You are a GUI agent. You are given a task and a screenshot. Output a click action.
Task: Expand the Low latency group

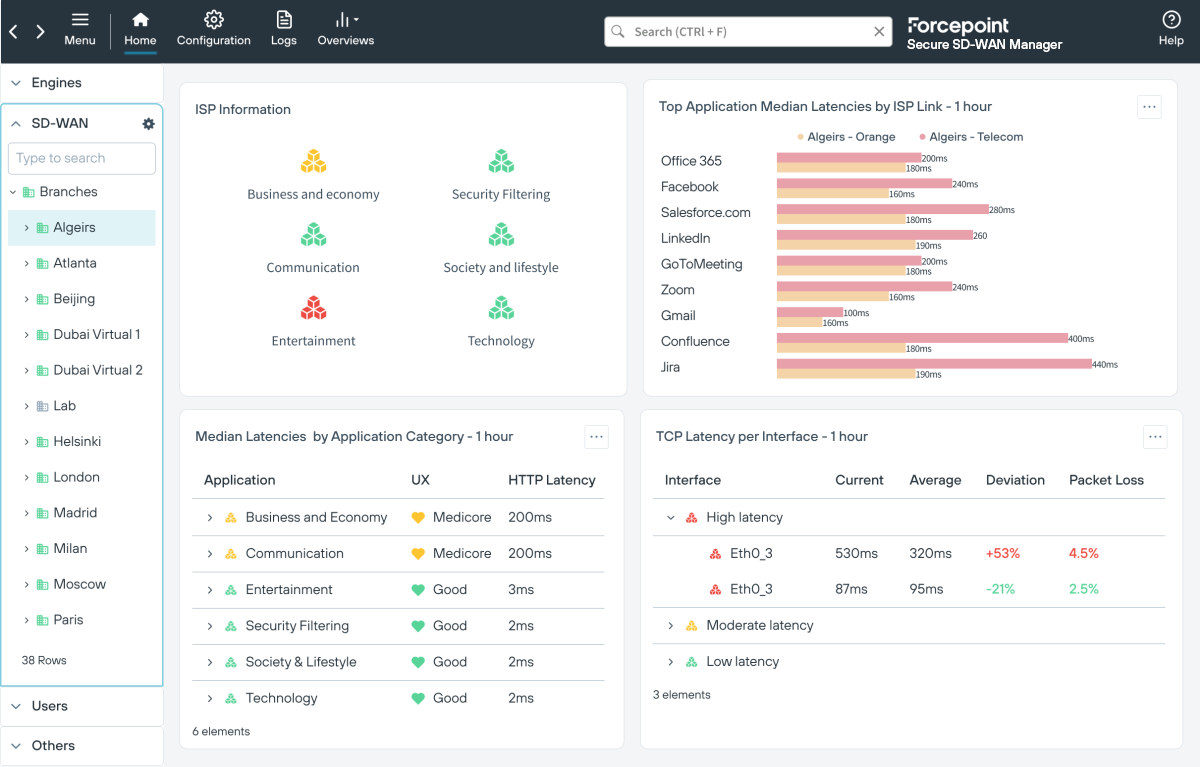[671, 662]
